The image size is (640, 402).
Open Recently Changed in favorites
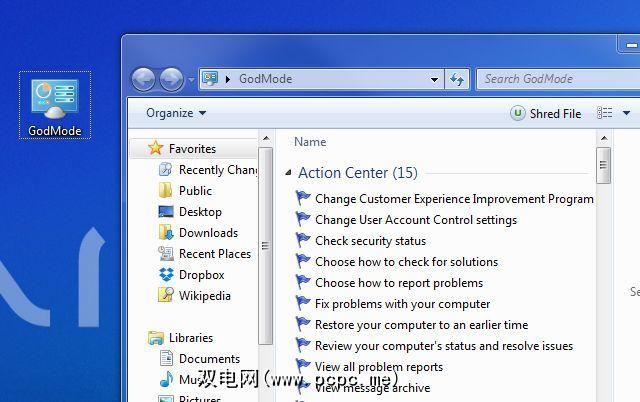[218, 170]
